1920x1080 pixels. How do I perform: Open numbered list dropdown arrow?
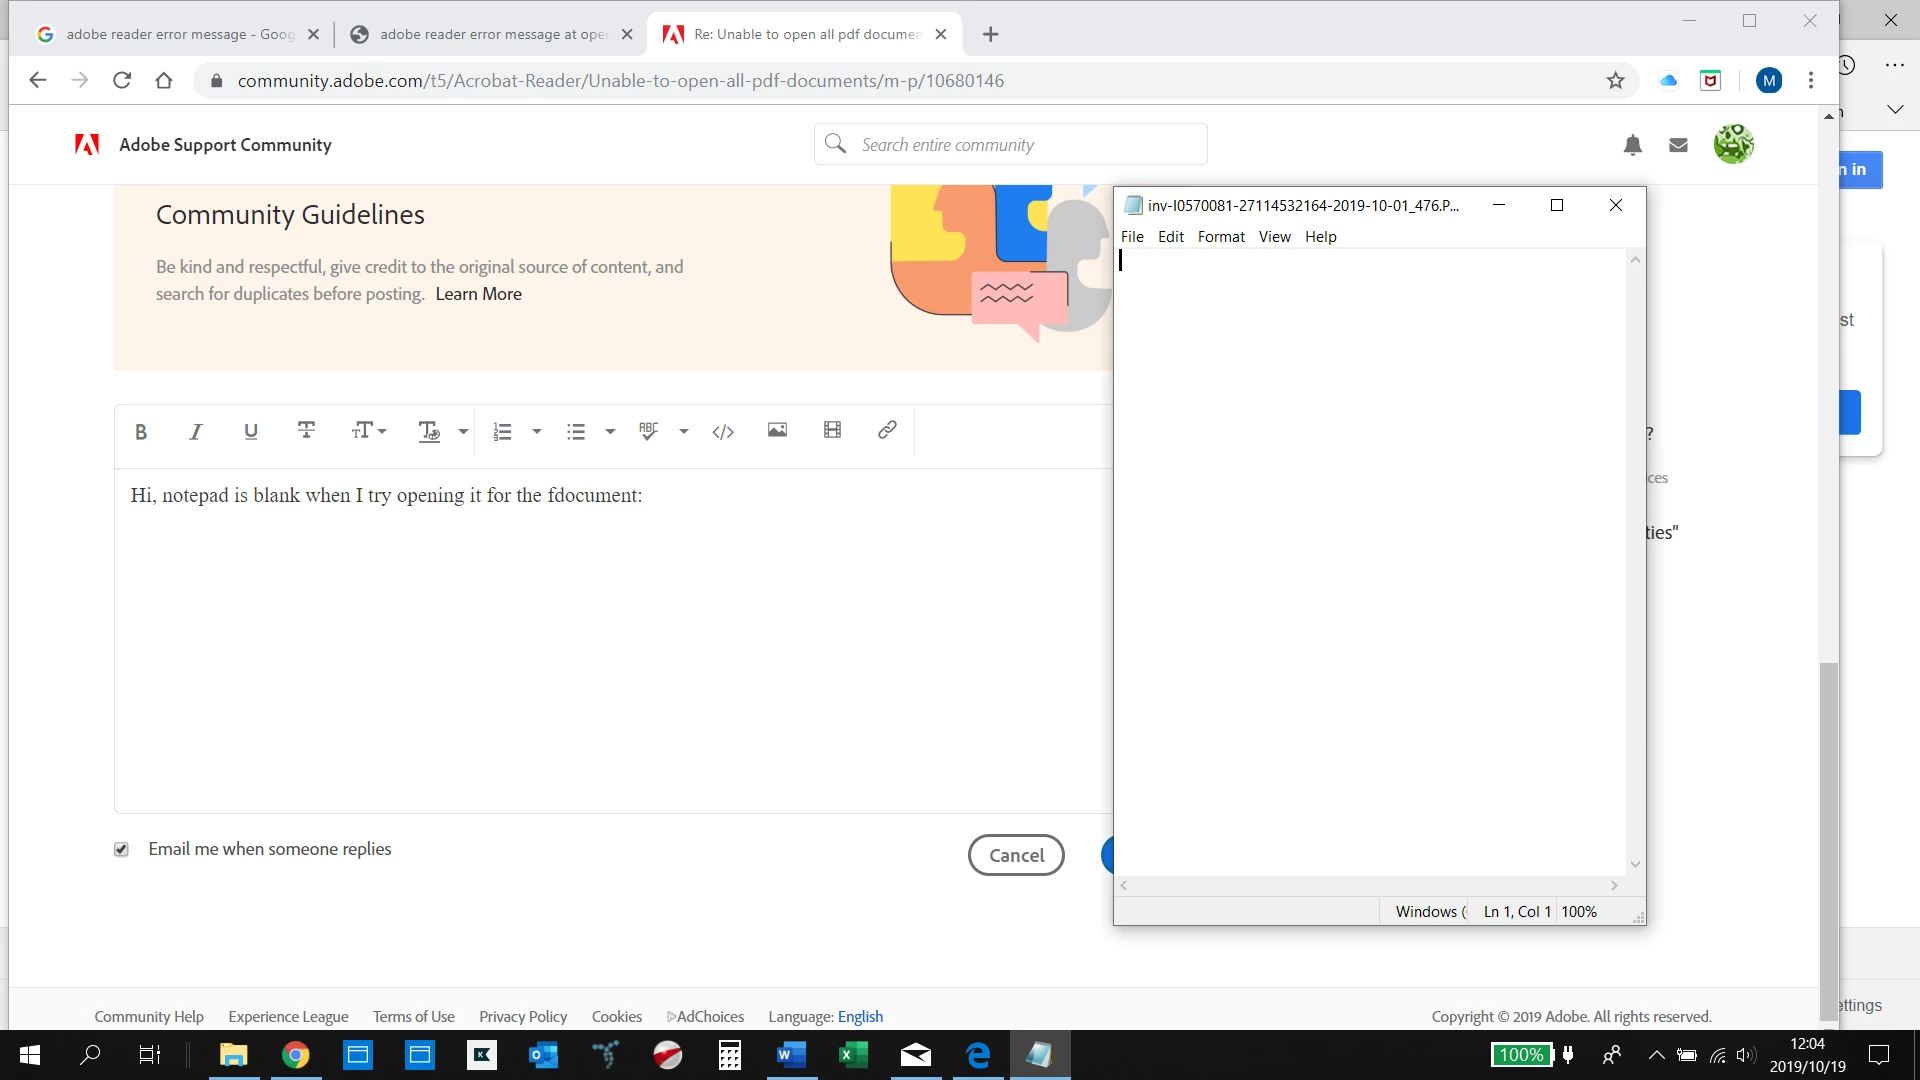[x=537, y=432]
